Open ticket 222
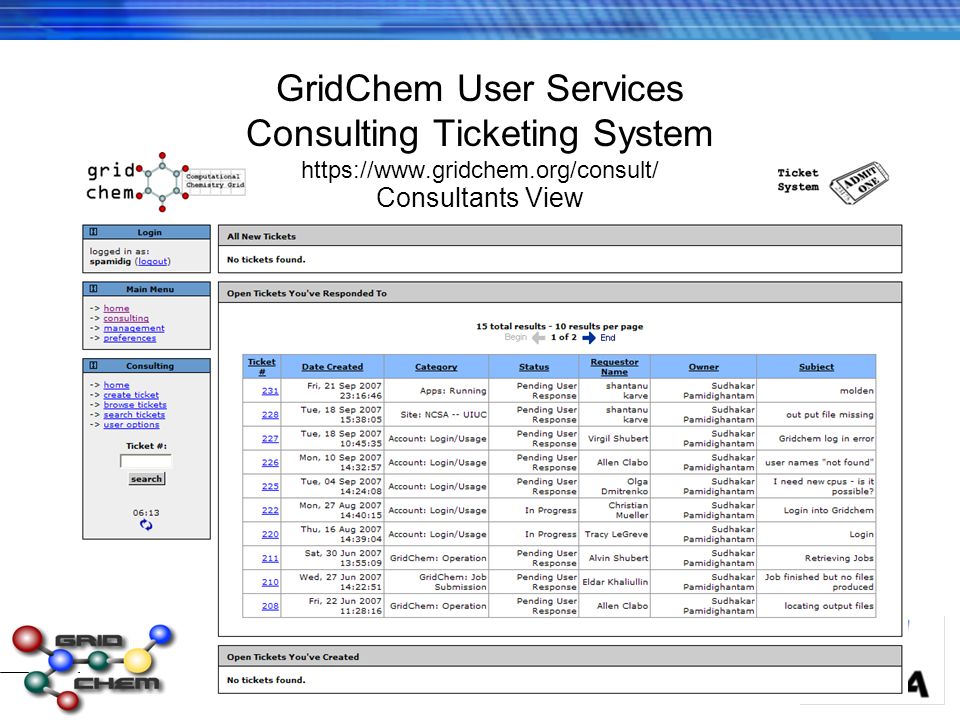 pos(270,510)
